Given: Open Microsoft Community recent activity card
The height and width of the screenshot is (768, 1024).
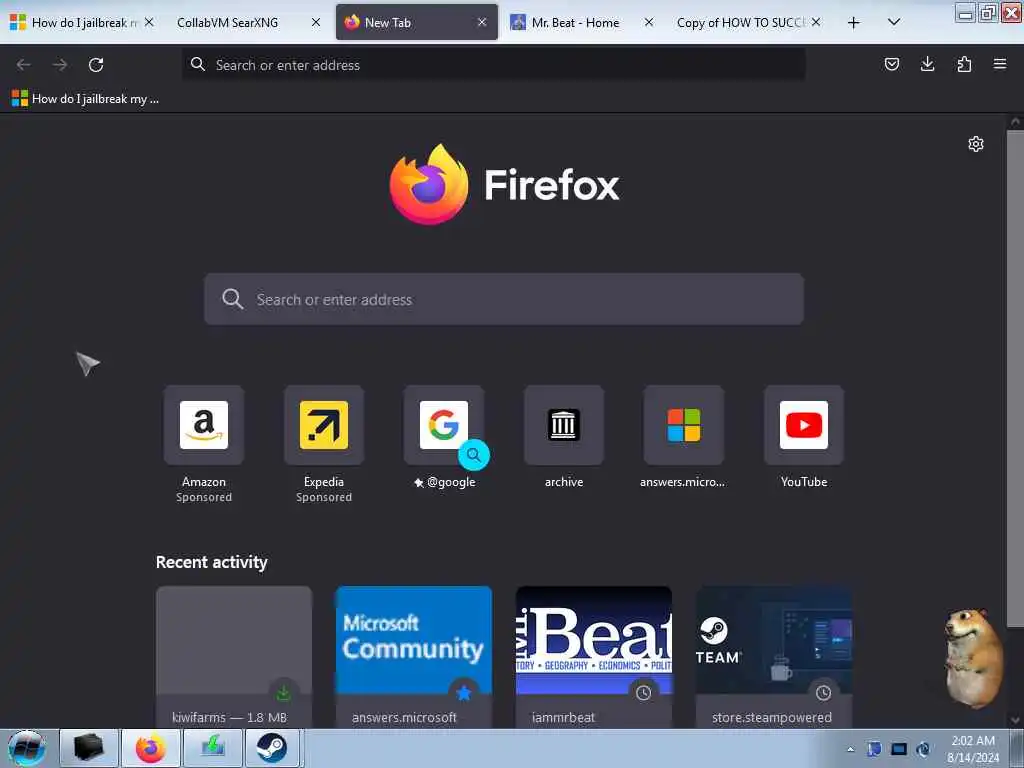Looking at the screenshot, I should (x=414, y=656).
